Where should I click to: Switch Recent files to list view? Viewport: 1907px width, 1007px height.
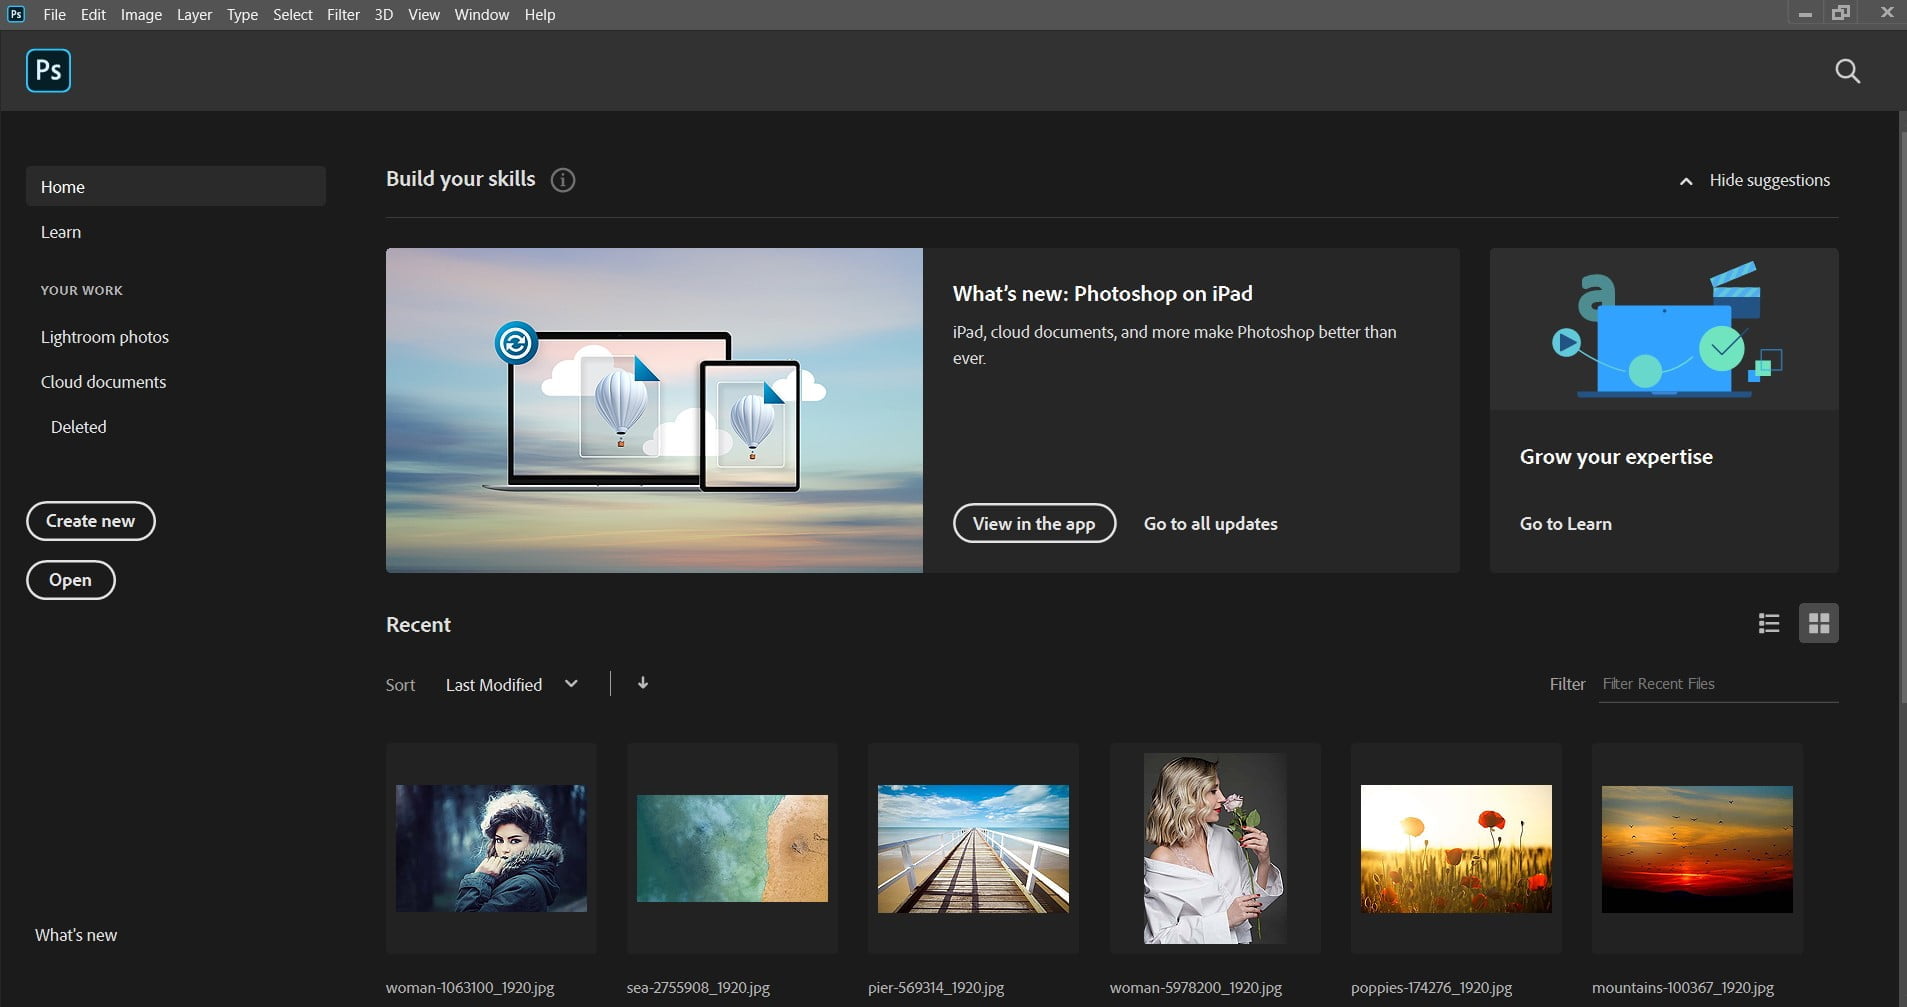[1768, 622]
